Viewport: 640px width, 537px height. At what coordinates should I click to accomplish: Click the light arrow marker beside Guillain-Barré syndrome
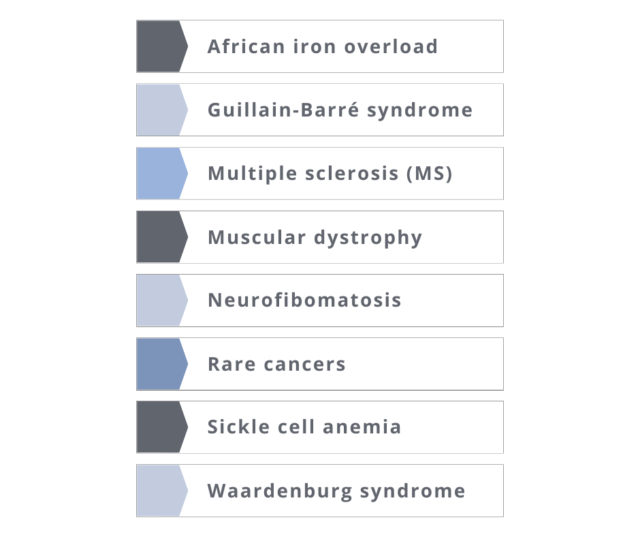click(161, 110)
